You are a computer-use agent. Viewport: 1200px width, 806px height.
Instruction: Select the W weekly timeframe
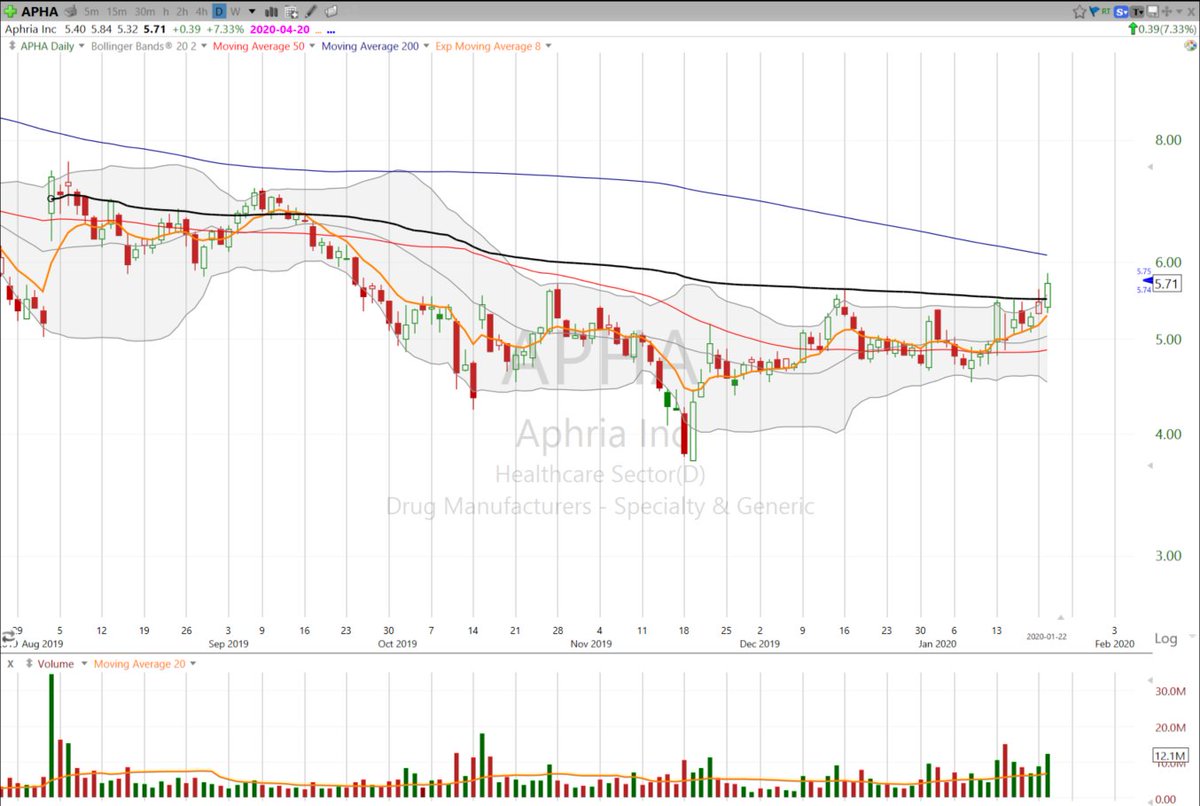coord(235,12)
